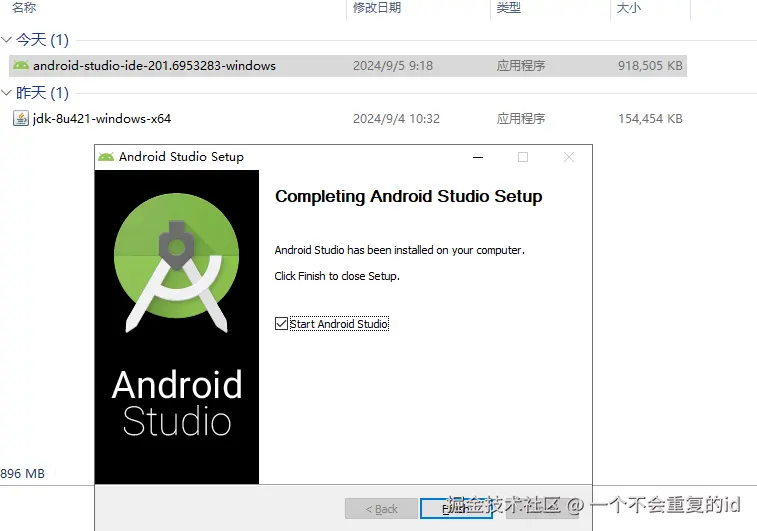757x531 pixels.
Task: Click the 今天 (1) group heading
Action: (x=42, y=40)
